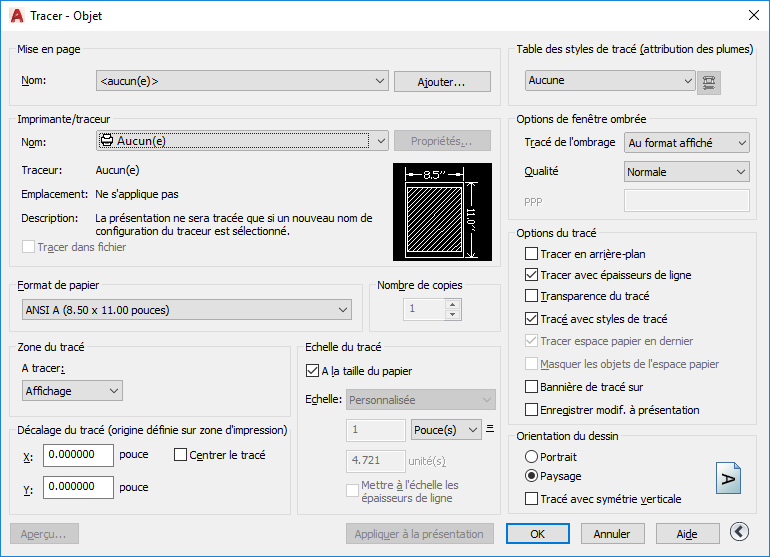Image resolution: width=770 pixels, height=557 pixels.
Task: Click the Y offset input field
Action: coord(78,487)
